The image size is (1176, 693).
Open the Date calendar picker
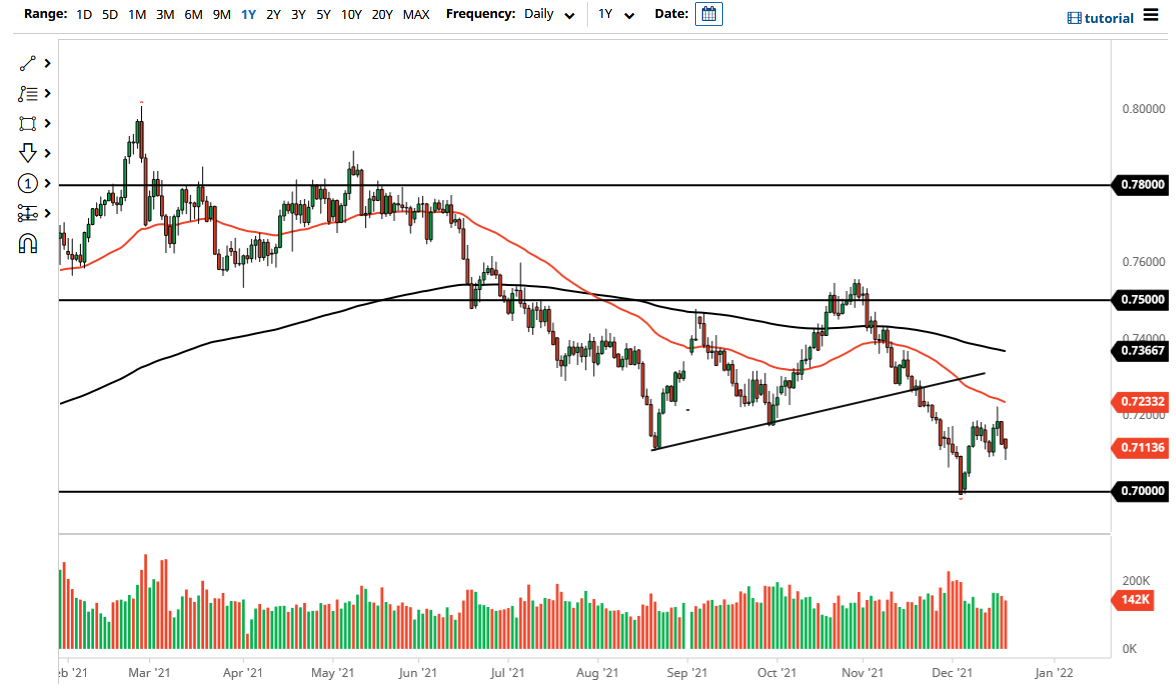pos(708,15)
